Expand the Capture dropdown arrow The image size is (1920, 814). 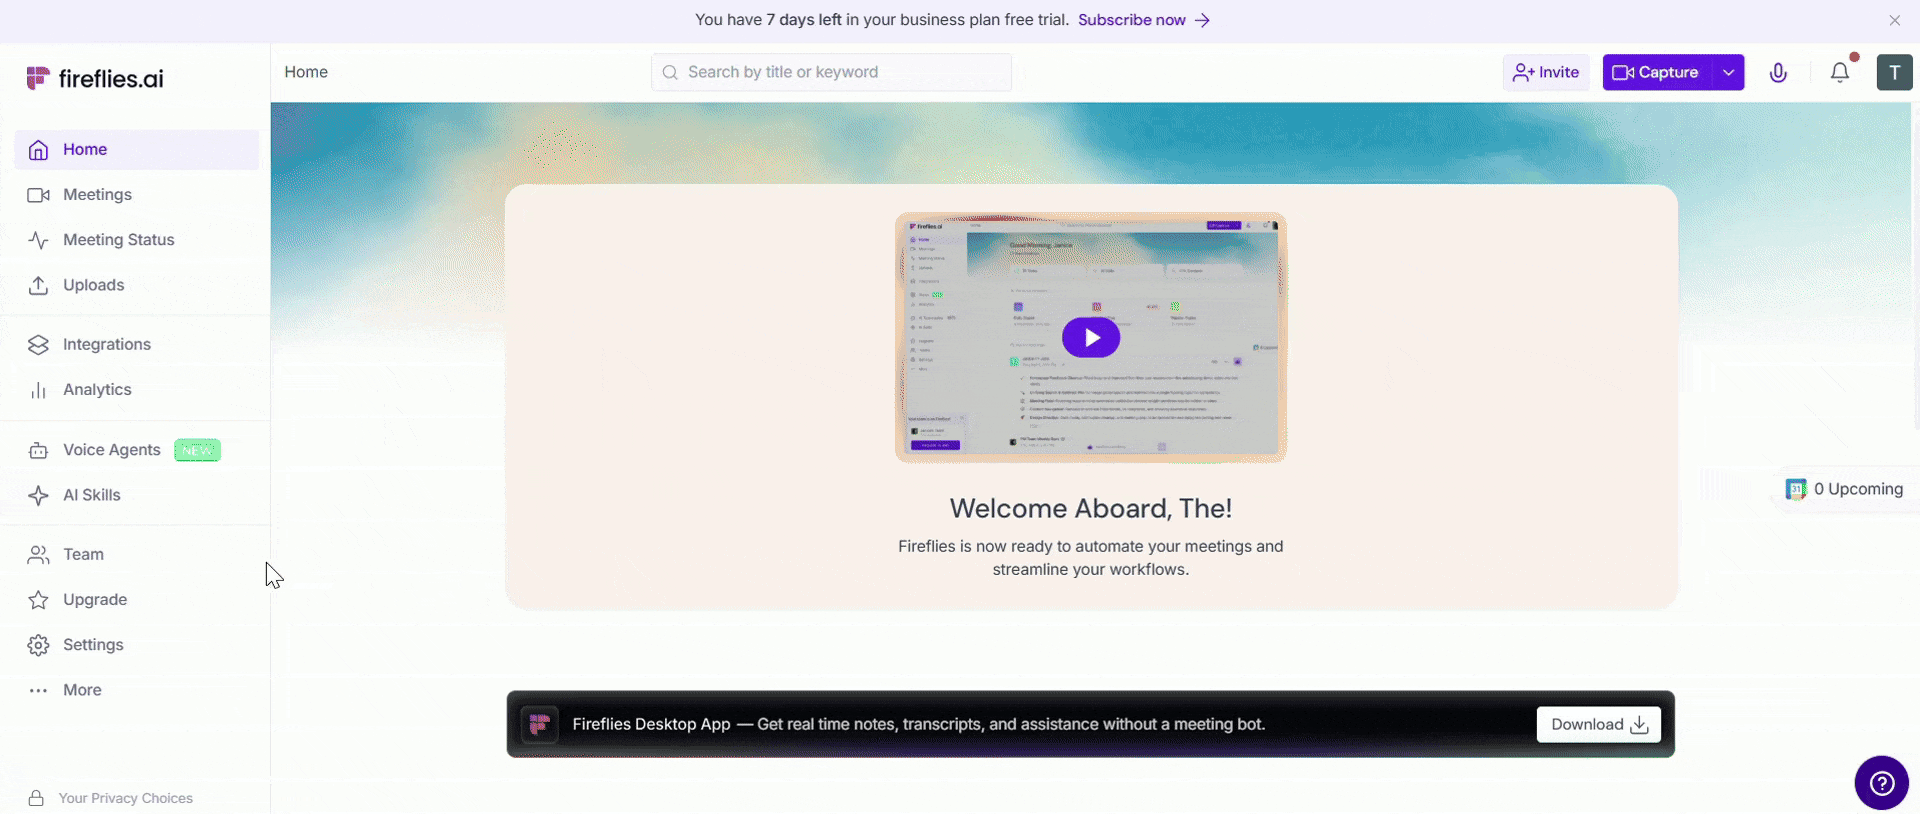tap(1728, 72)
